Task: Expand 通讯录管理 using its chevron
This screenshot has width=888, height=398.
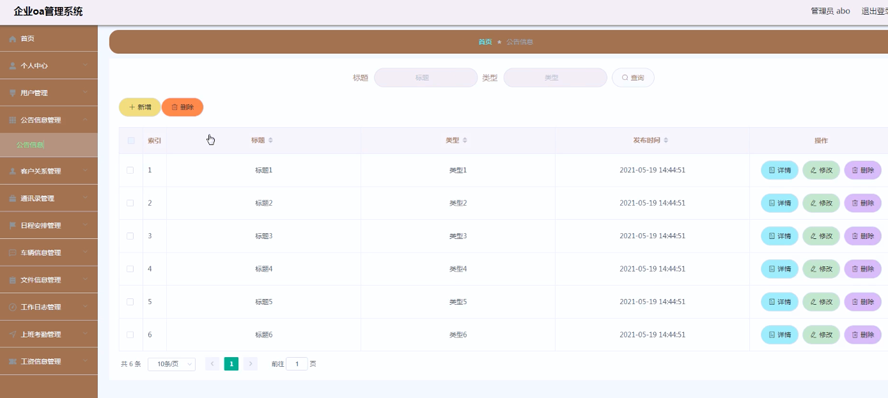Action: [86, 198]
